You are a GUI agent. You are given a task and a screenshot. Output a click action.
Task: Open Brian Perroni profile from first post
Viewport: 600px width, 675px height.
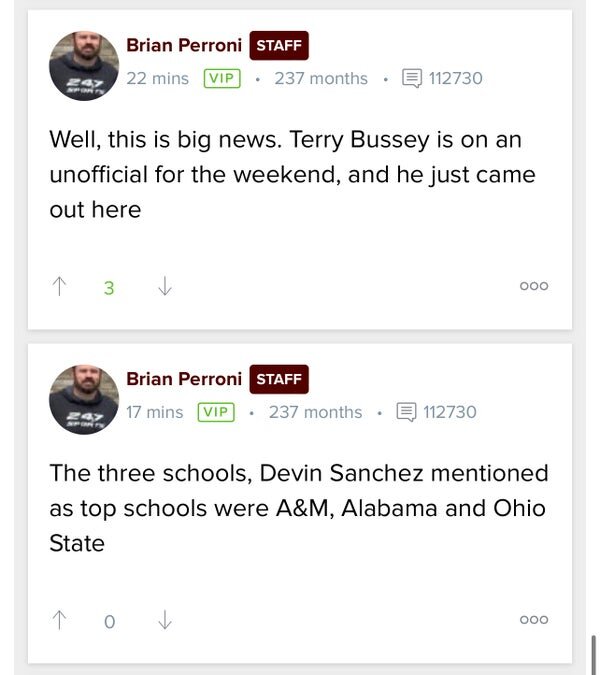click(x=184, y=45)
